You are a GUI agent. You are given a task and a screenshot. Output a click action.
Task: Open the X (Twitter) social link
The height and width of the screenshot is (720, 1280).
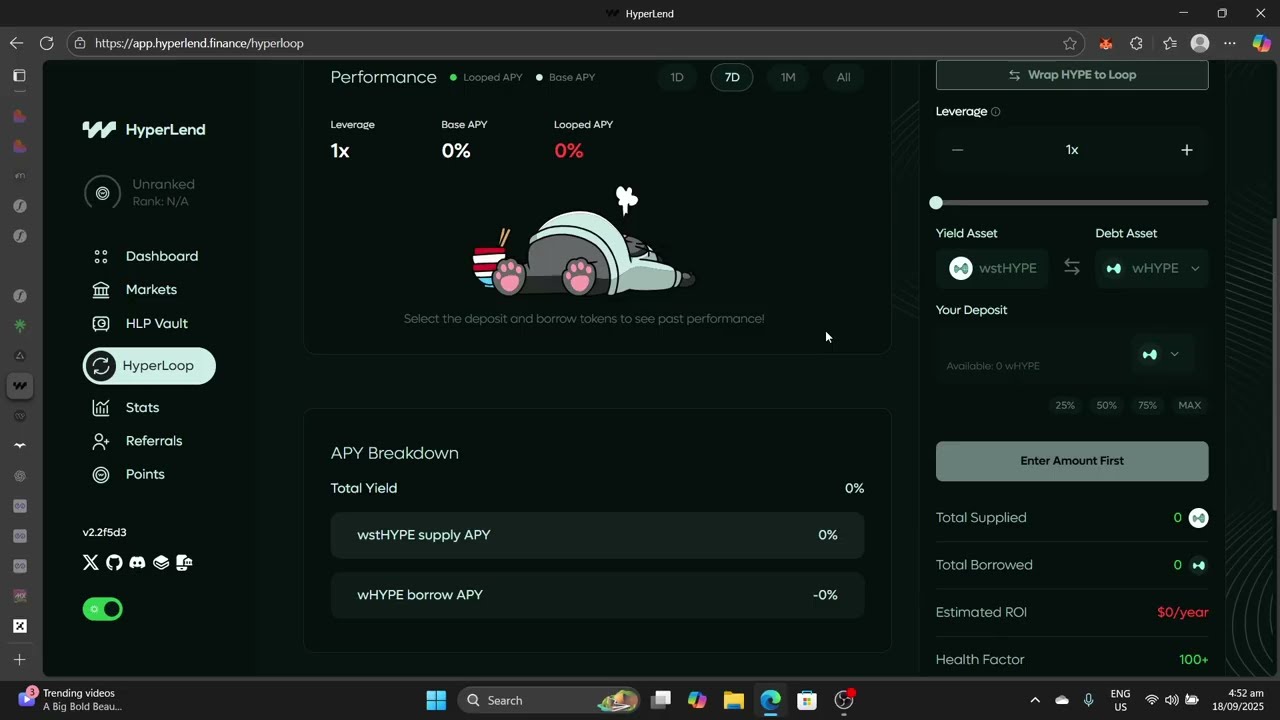click(x=91, y=562)
